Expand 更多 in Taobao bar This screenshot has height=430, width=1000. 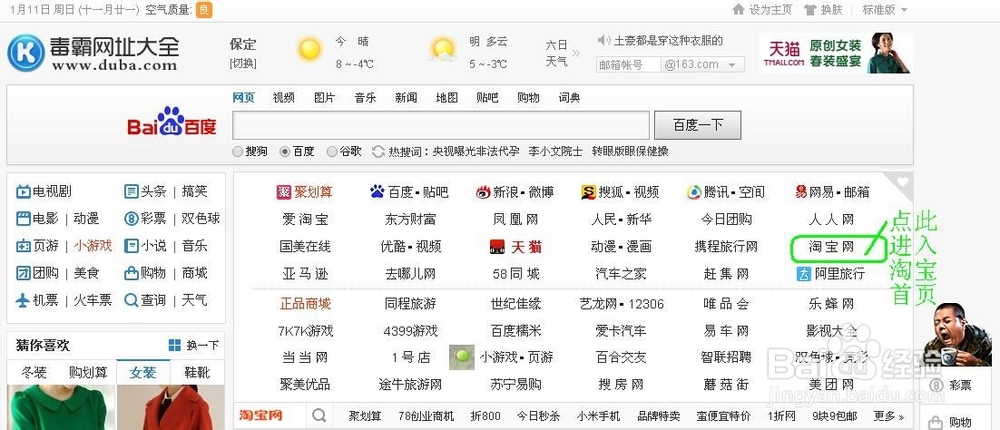pos(889,416)
